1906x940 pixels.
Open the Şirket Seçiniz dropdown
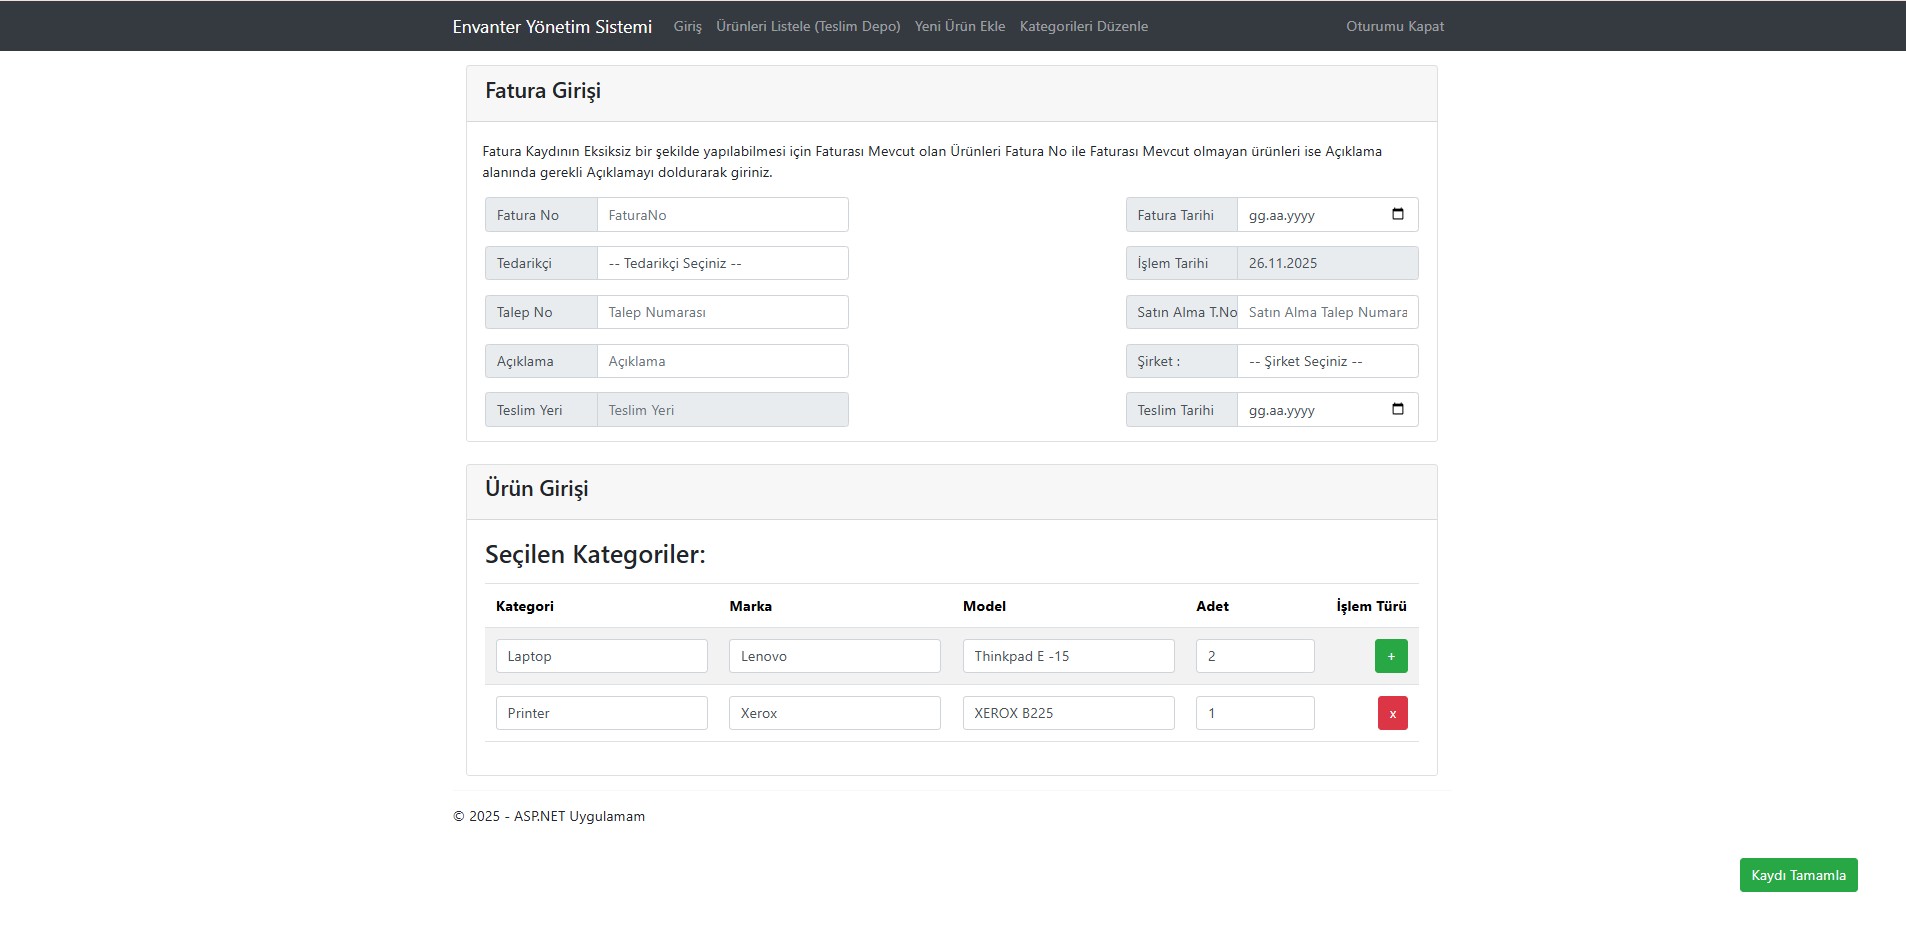(1327, 361)
